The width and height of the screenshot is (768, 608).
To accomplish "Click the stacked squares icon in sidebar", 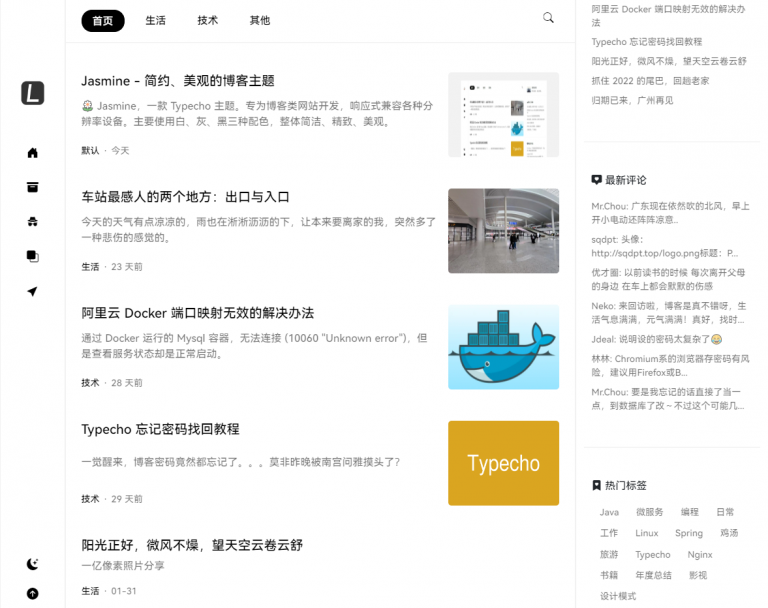I will click(x=32, y=256).
